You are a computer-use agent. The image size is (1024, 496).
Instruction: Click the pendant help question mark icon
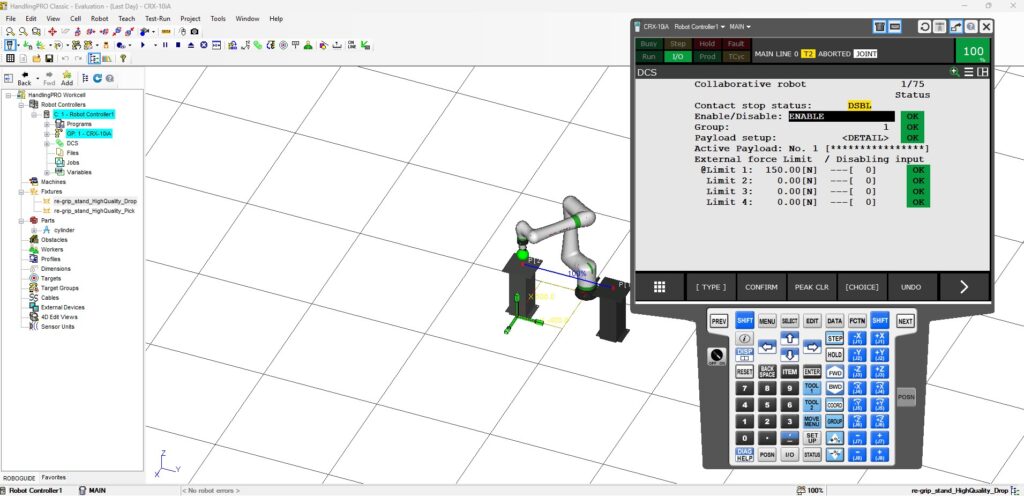pos(971,27)
